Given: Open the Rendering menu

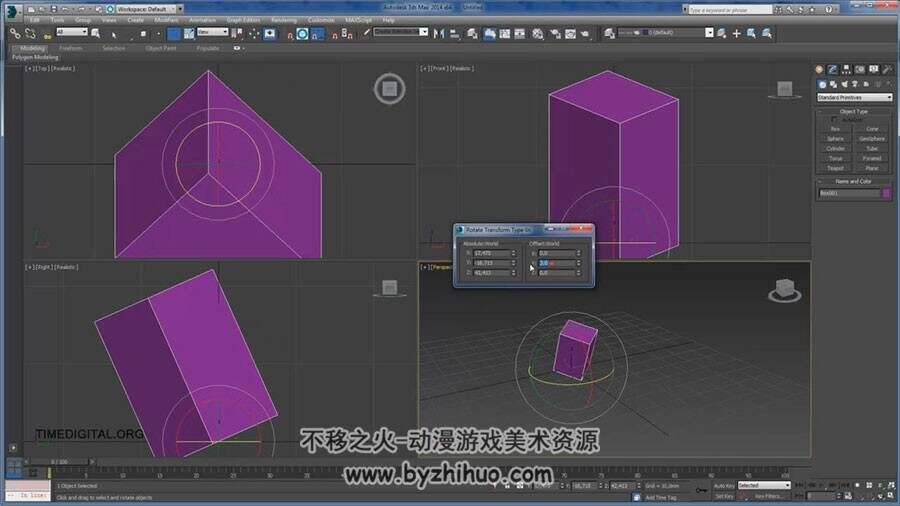Looking at the screenshot, I should click(x=284, y=20).
